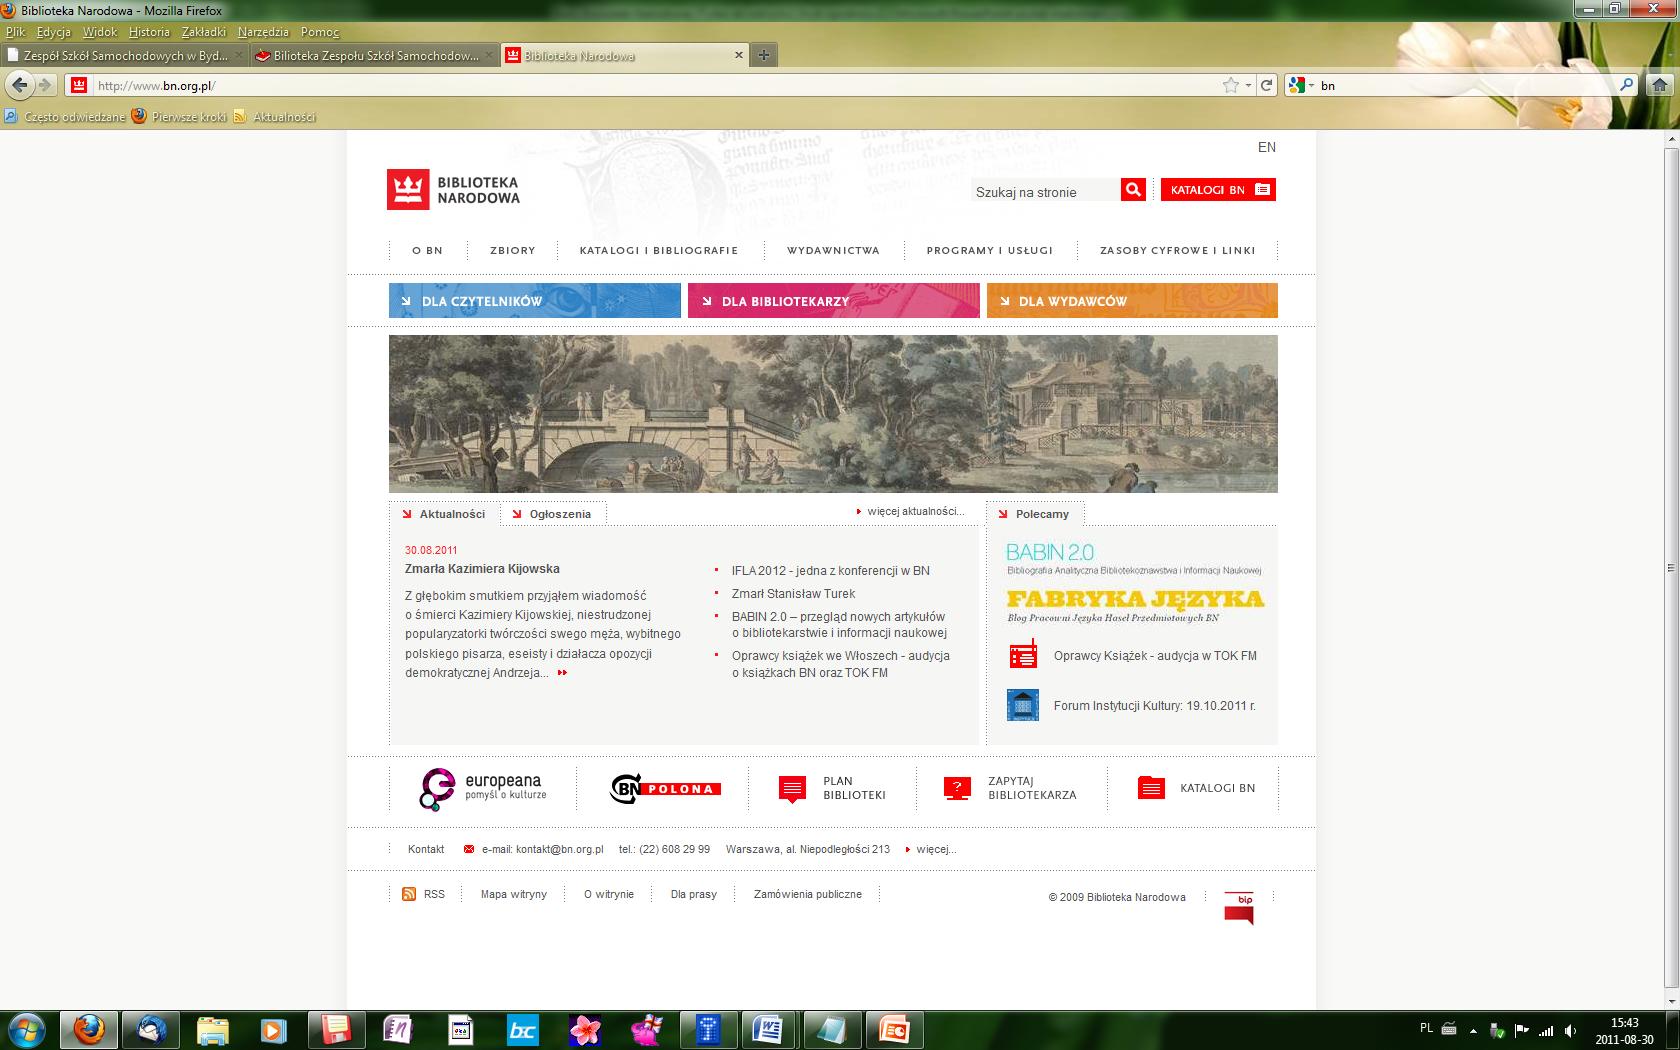This screenshot has height=1050, width=1680.
Task: Click the red Katalogi BN button at the top
Action: tap(1218, 189)
